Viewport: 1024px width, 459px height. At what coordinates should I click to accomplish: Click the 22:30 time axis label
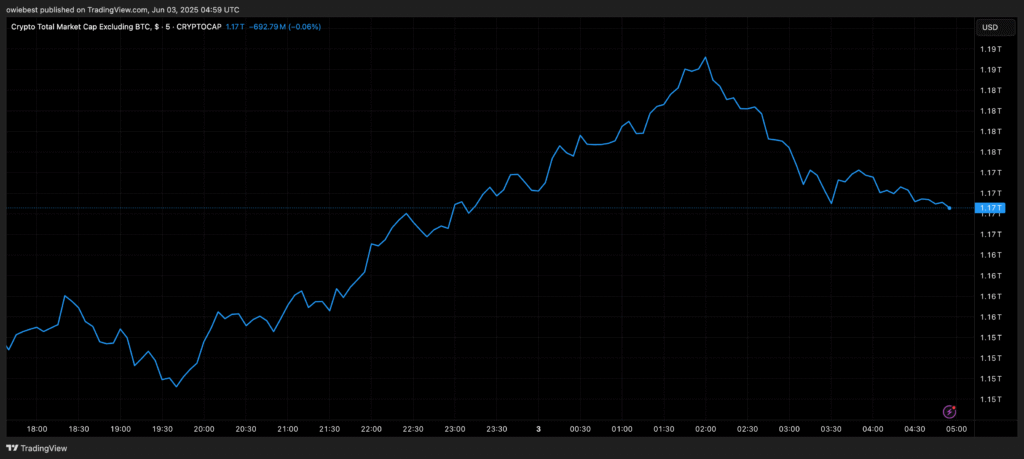(x=413, y=429)
